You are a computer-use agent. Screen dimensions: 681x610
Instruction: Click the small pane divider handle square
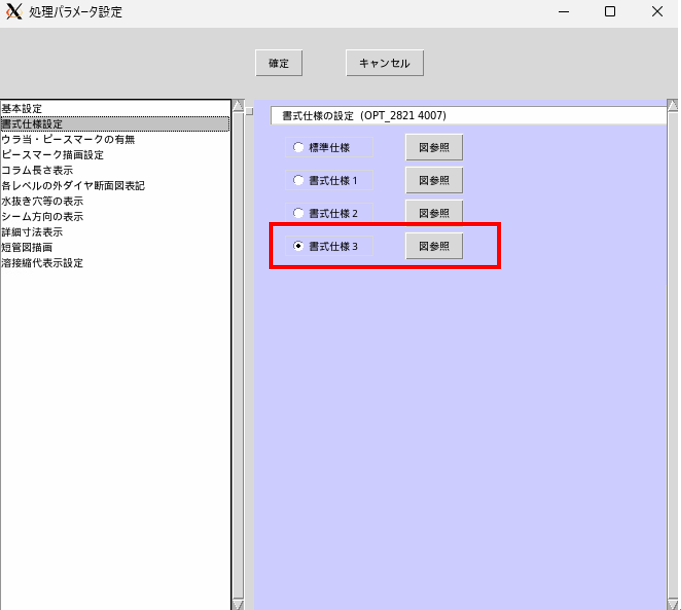249,111
